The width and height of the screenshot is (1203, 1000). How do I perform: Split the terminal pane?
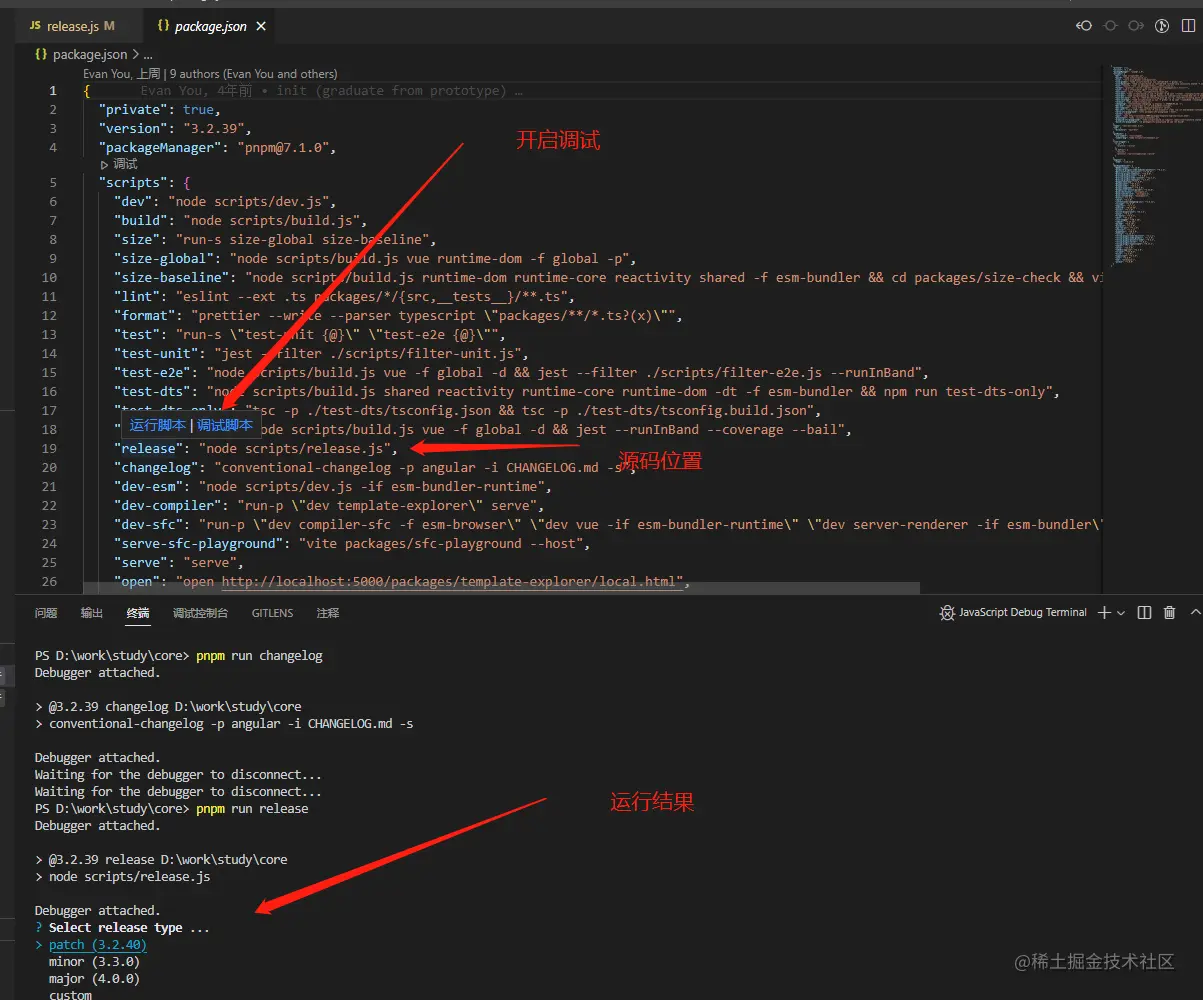pos(1145,612)
